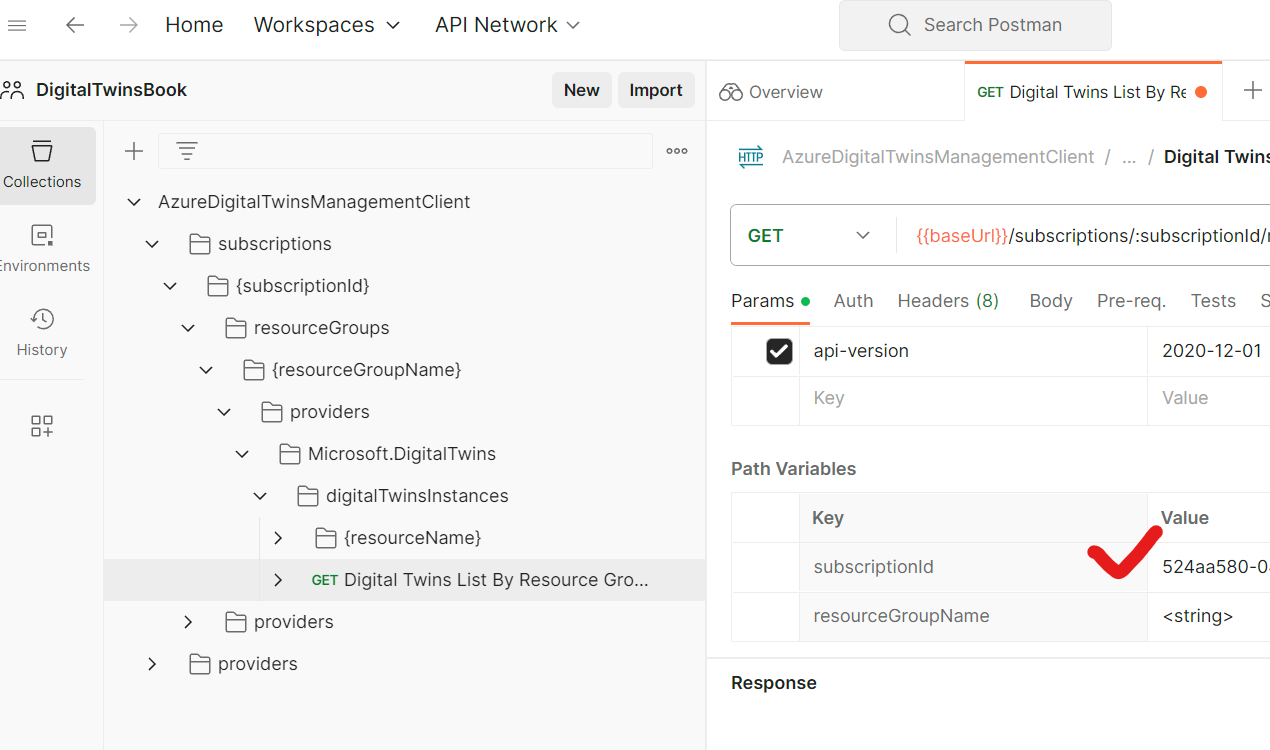1270x750 pixels.
Task: Select the GET Digital Twins List tab
Action: (1092, 92)
